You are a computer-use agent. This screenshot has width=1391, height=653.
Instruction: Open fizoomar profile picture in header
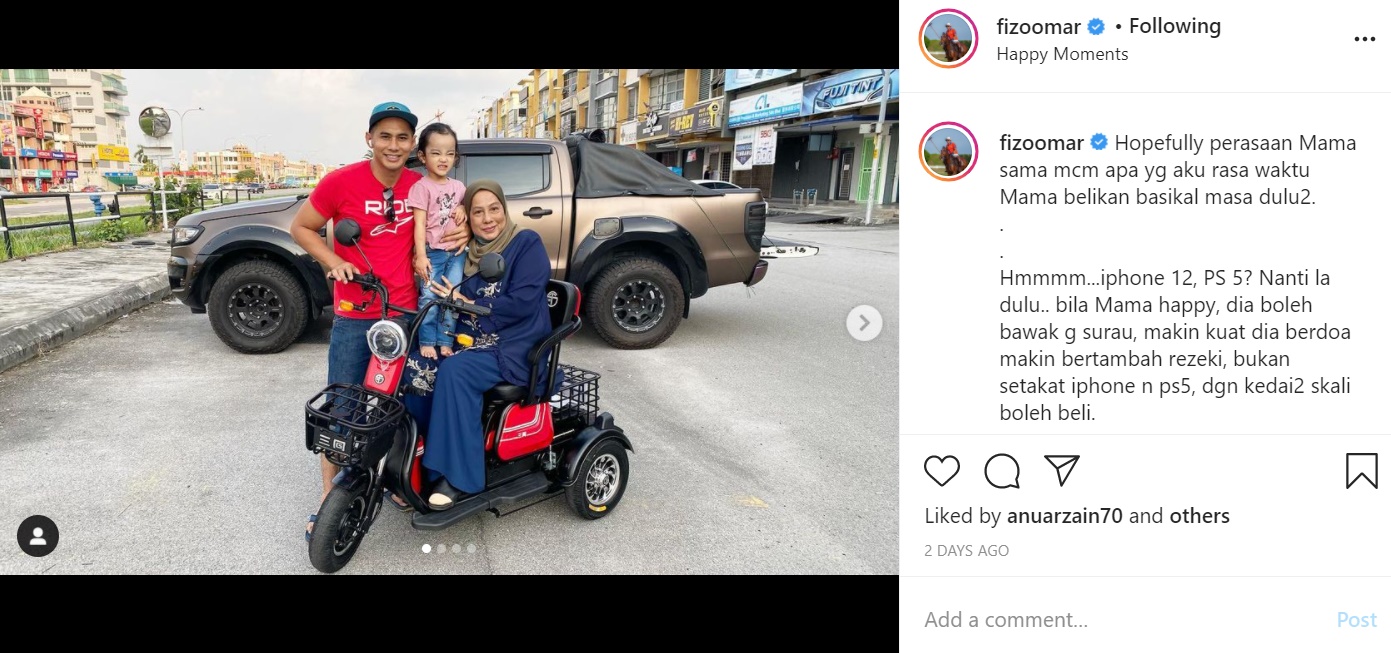coord(948,39)
